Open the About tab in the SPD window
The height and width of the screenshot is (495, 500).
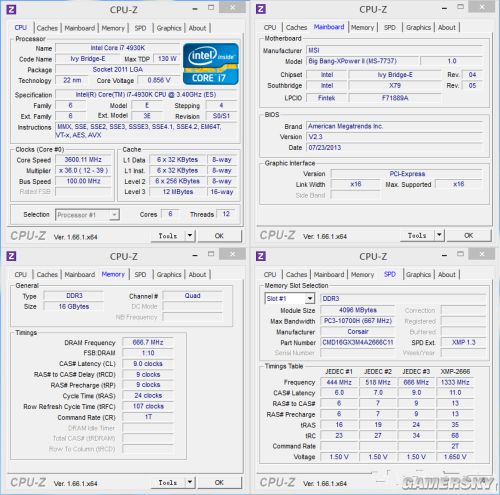click(x=447, y=275)
